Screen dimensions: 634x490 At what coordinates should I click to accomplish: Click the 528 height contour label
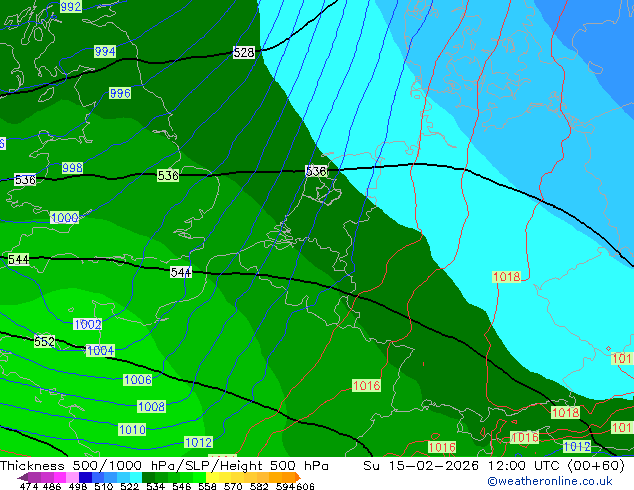pos(244,52)
